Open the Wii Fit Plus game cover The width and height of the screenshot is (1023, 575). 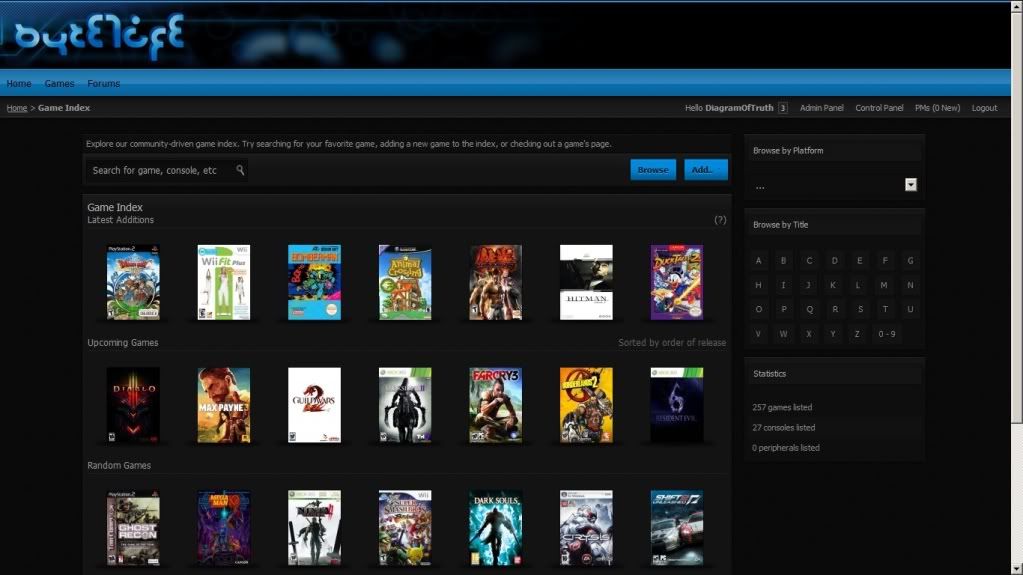click(224, 283)
